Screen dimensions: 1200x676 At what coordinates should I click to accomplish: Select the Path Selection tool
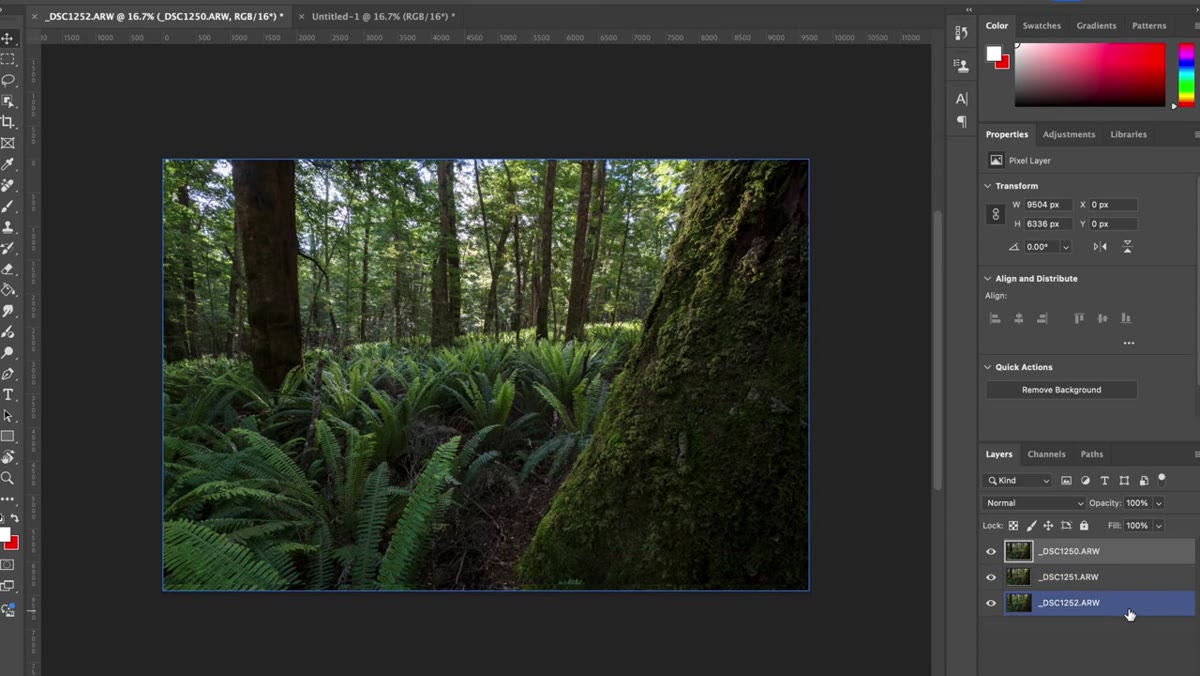7,416
